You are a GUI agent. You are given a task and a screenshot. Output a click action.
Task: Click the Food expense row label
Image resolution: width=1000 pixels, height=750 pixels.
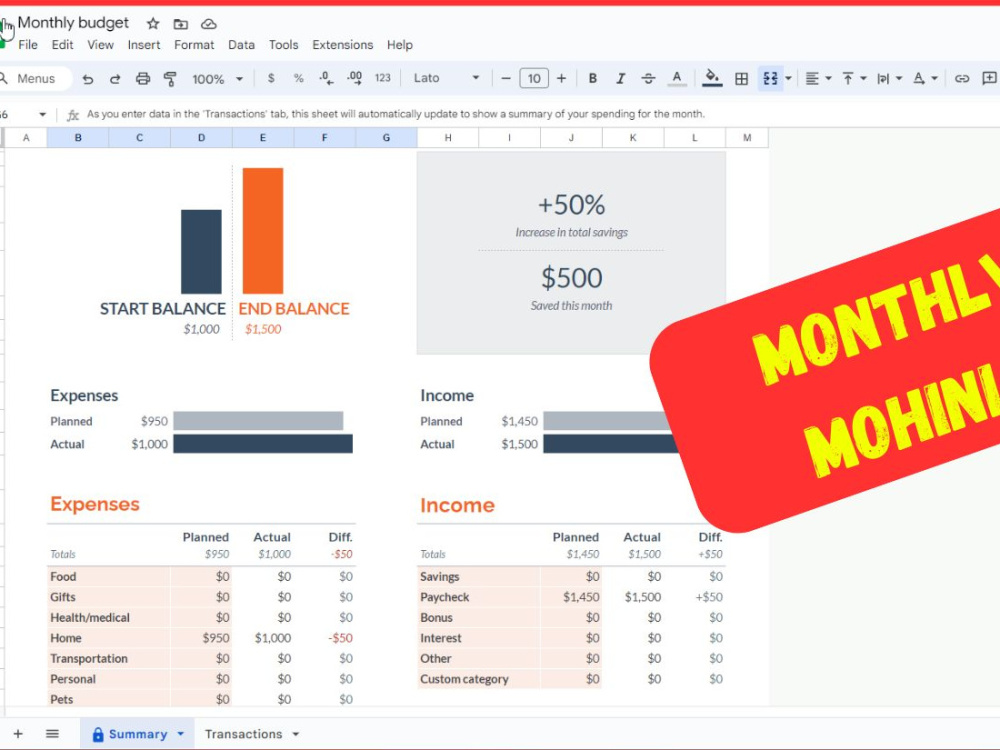tap(63, 577)
